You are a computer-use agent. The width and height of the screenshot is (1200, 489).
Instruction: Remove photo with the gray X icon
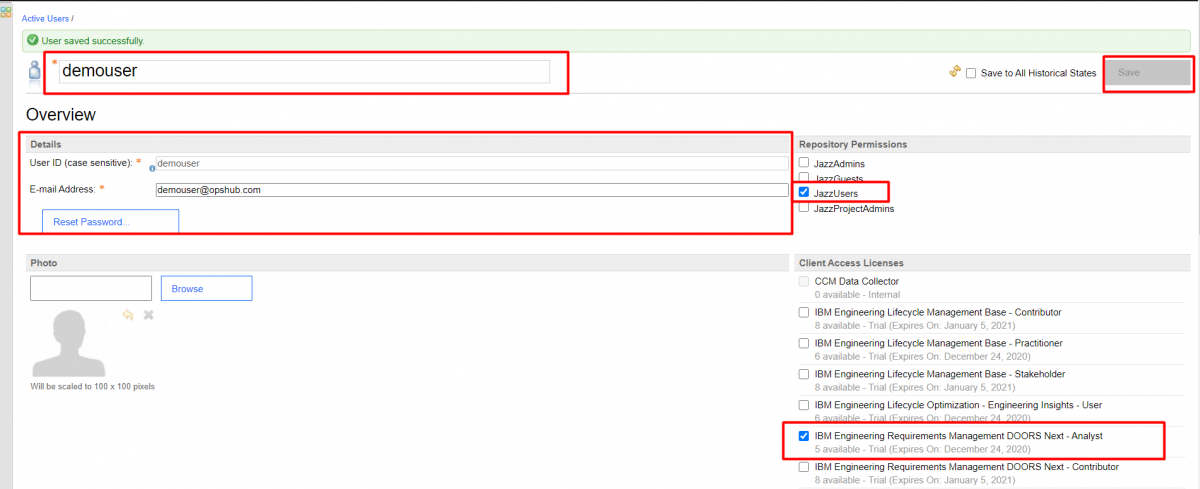(x=149, y=314)
